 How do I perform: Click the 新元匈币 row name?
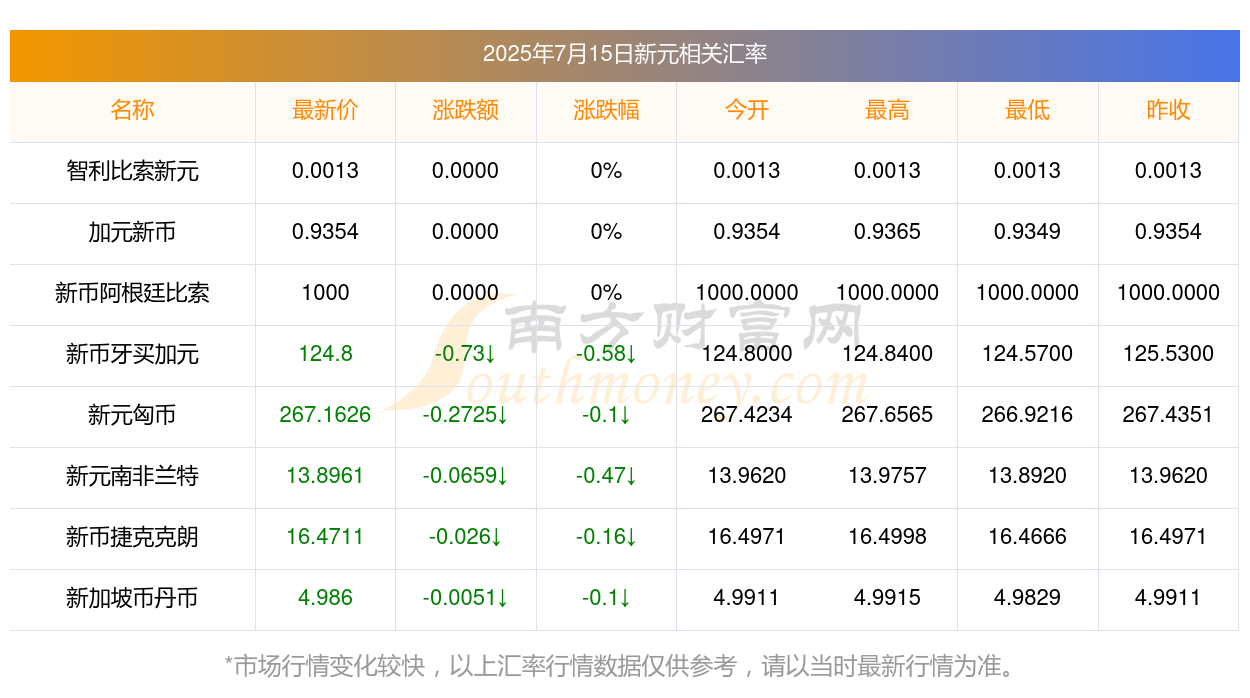(x=132, y=415)
